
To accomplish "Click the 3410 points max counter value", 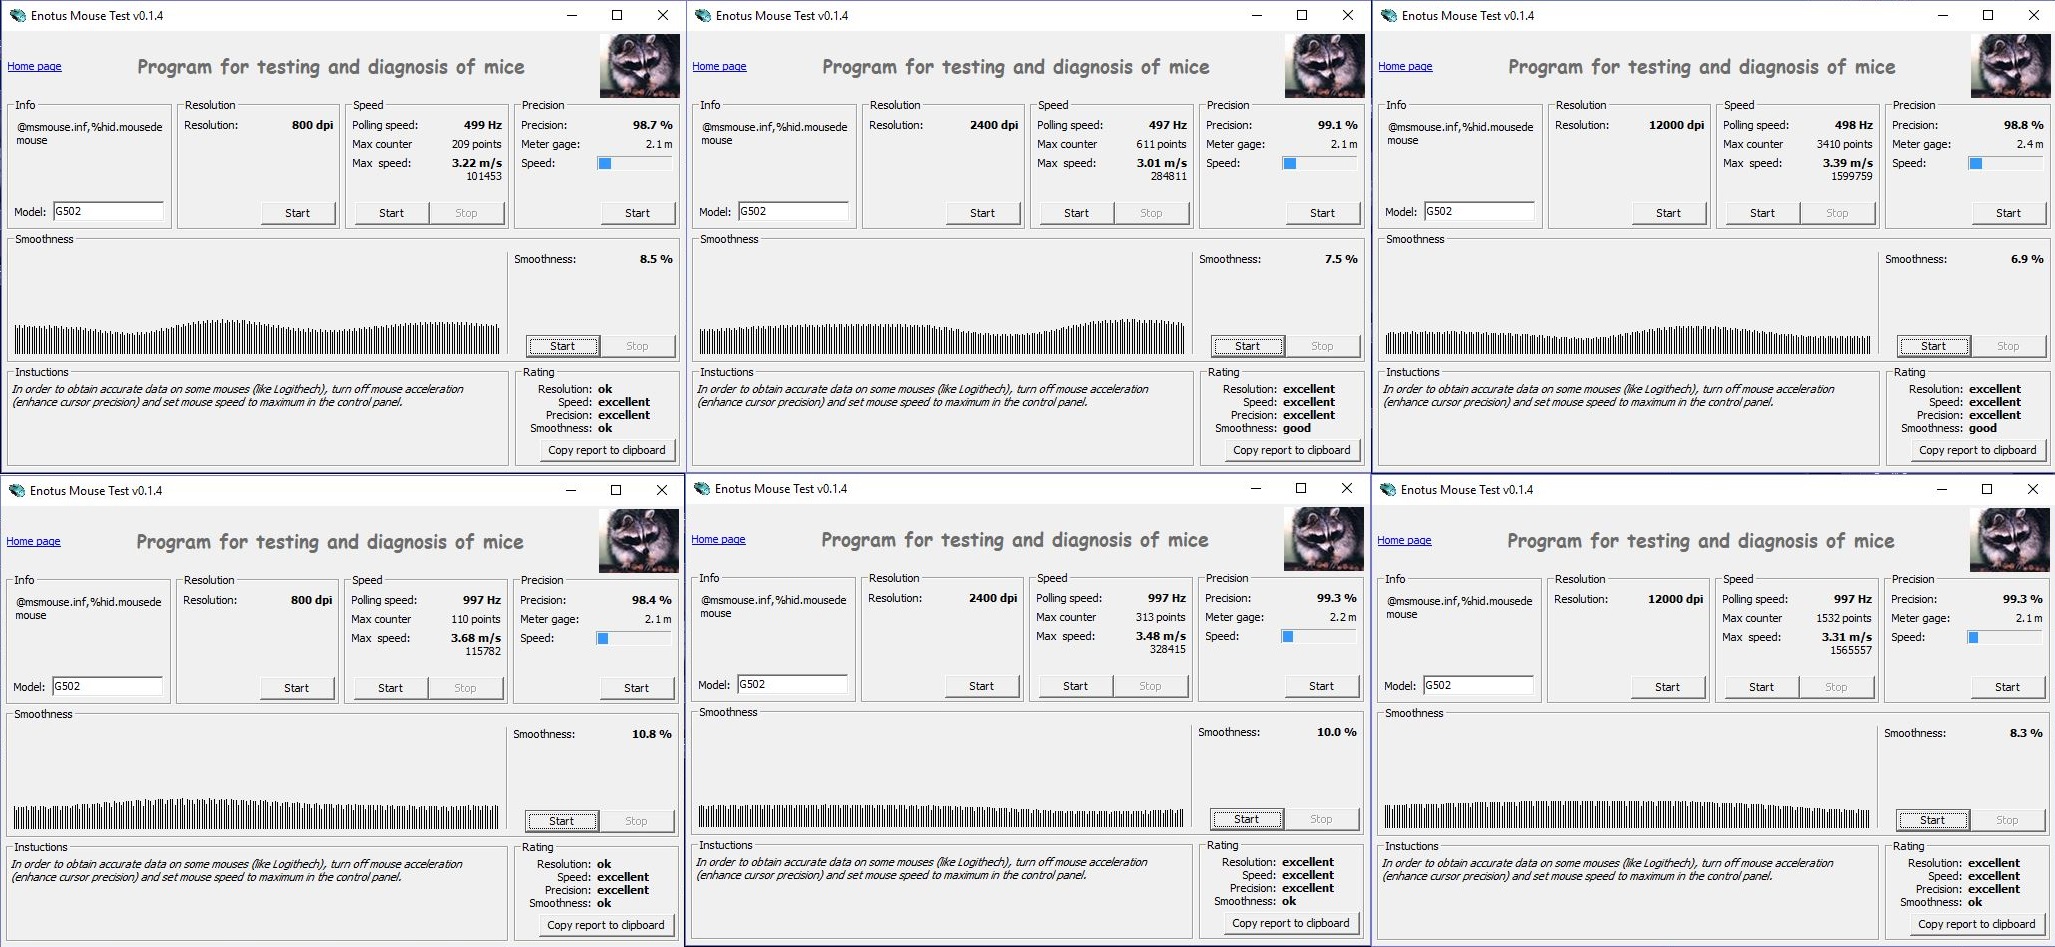I will click(1845, 144).
